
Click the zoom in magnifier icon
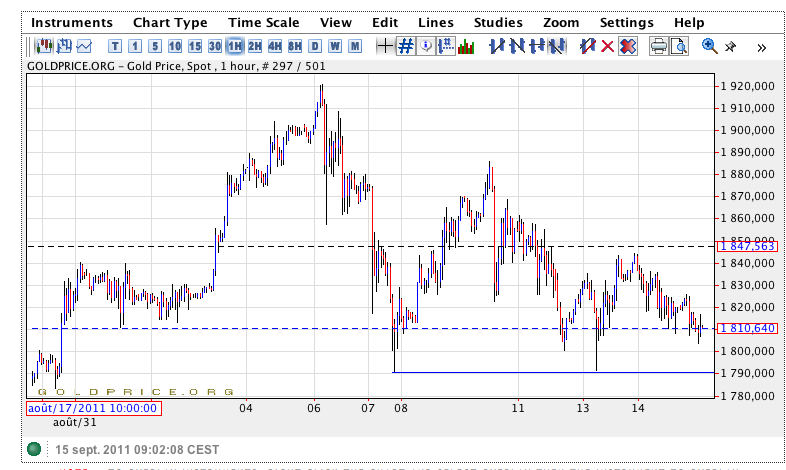(x=710, y=46)
